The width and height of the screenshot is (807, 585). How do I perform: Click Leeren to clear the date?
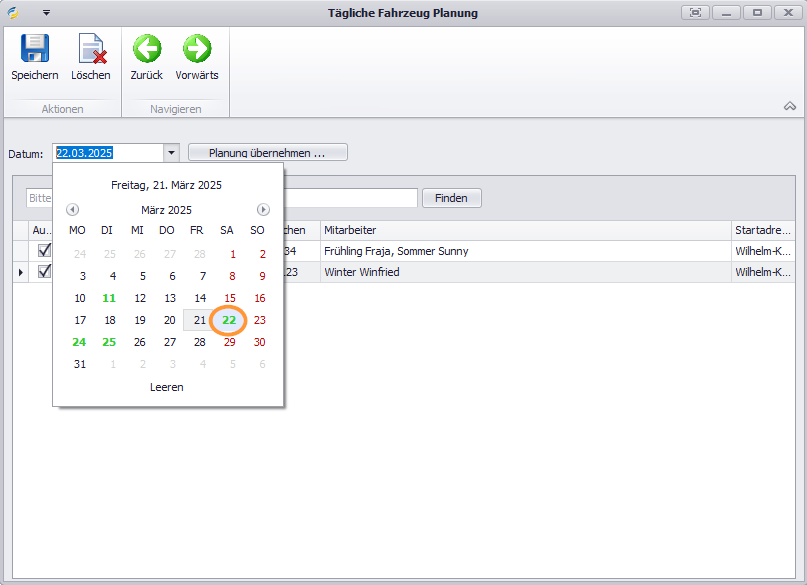(x=167, y=387)
